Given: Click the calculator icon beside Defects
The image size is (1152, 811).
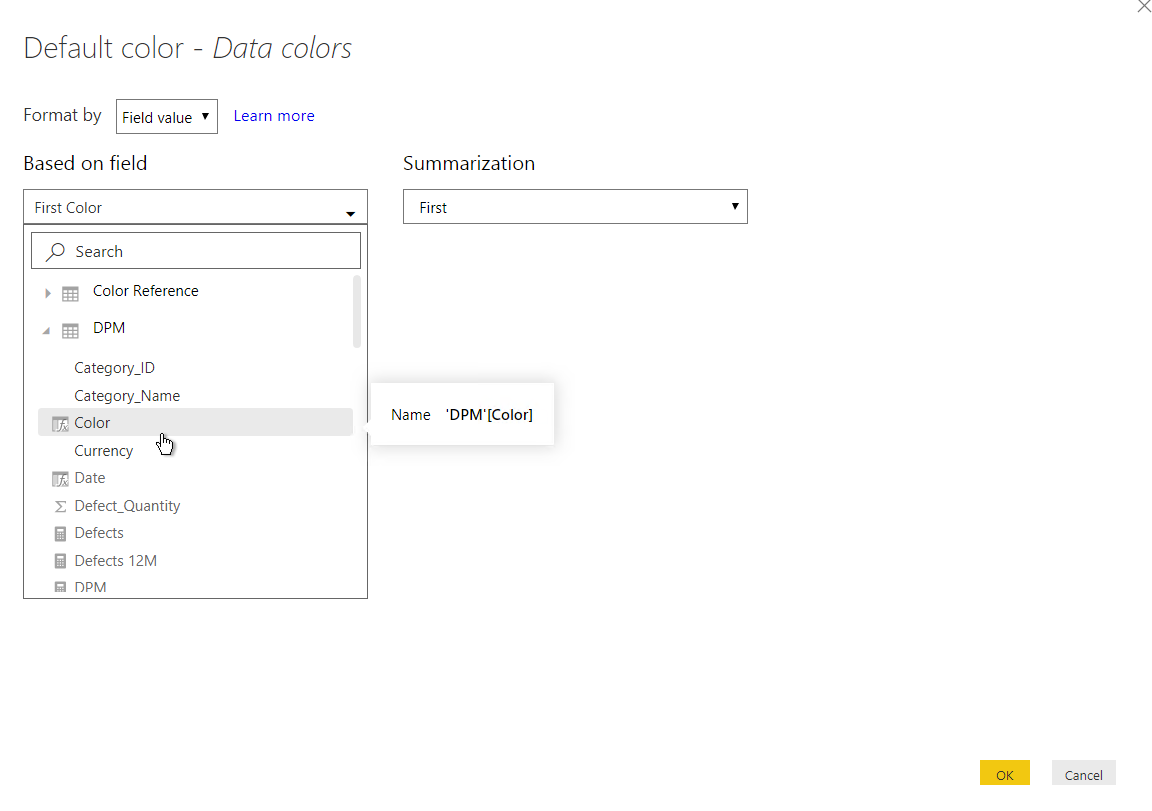Looking at the screenshot, I should tap(60, 534).
